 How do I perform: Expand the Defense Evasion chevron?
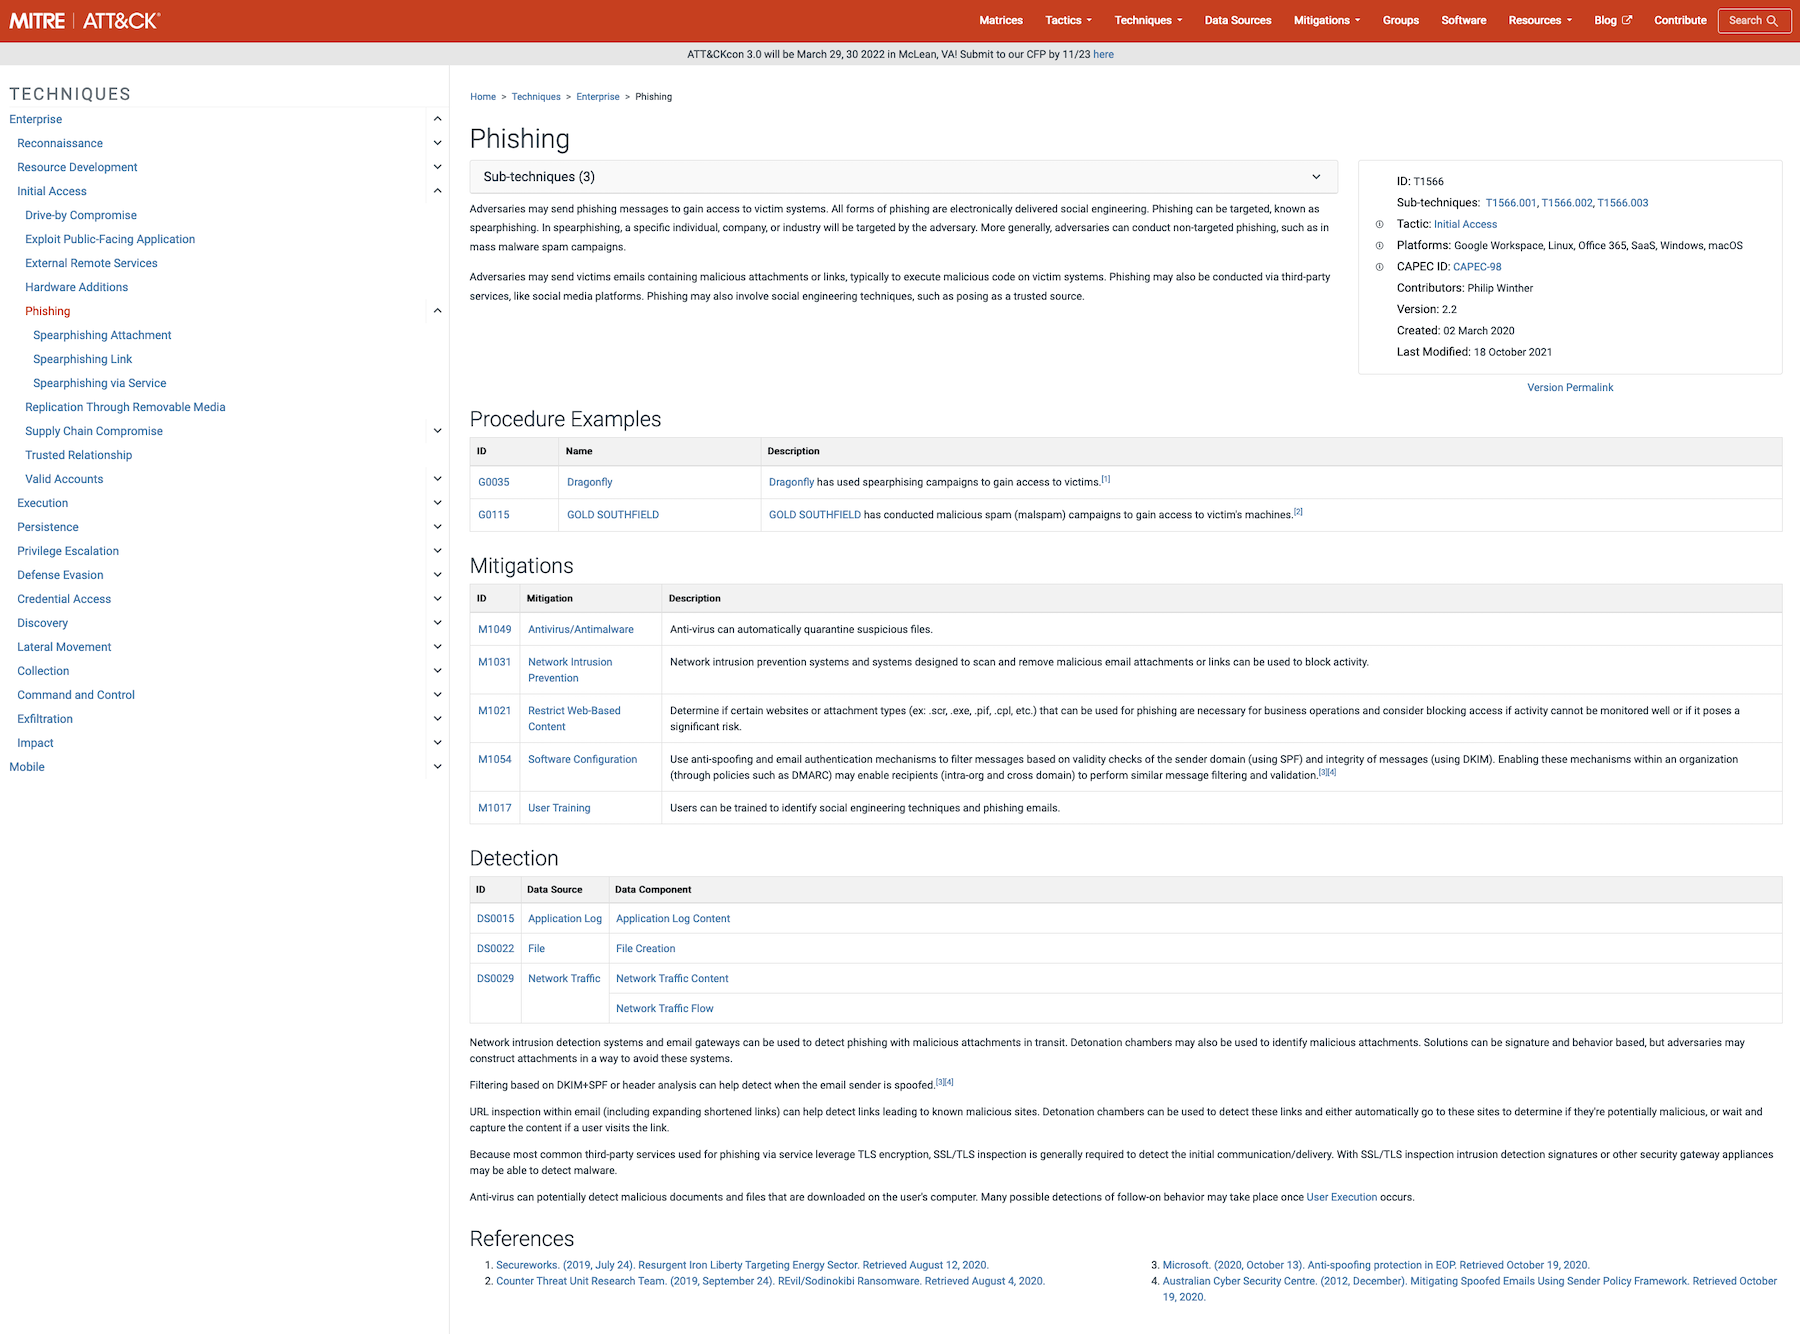coord(437,575)
